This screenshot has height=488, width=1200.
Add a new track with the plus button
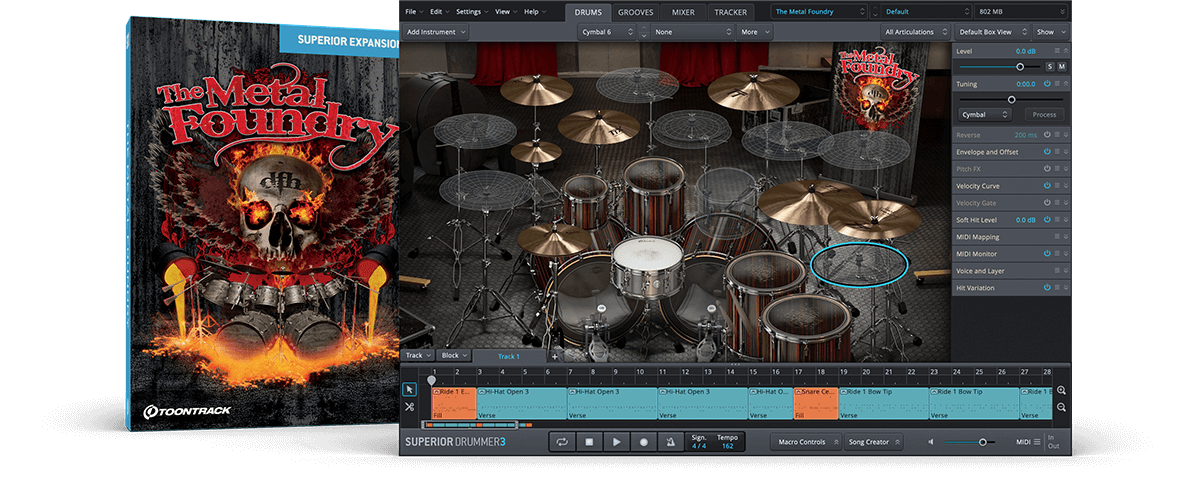point(555,356)
